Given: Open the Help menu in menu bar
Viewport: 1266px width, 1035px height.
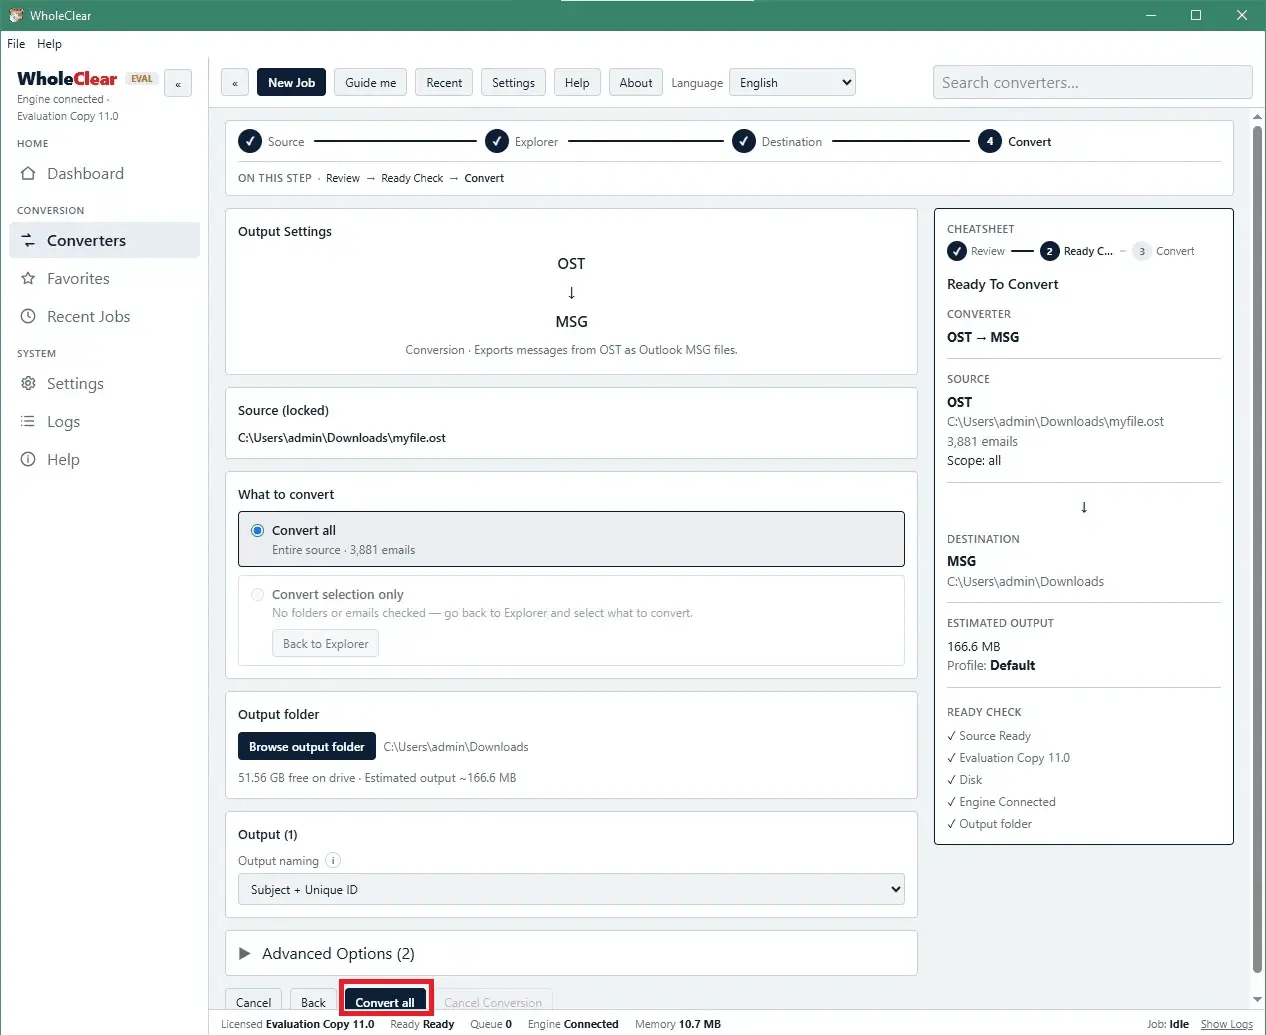Looking at the screenshot, I should tap(49, 44).
